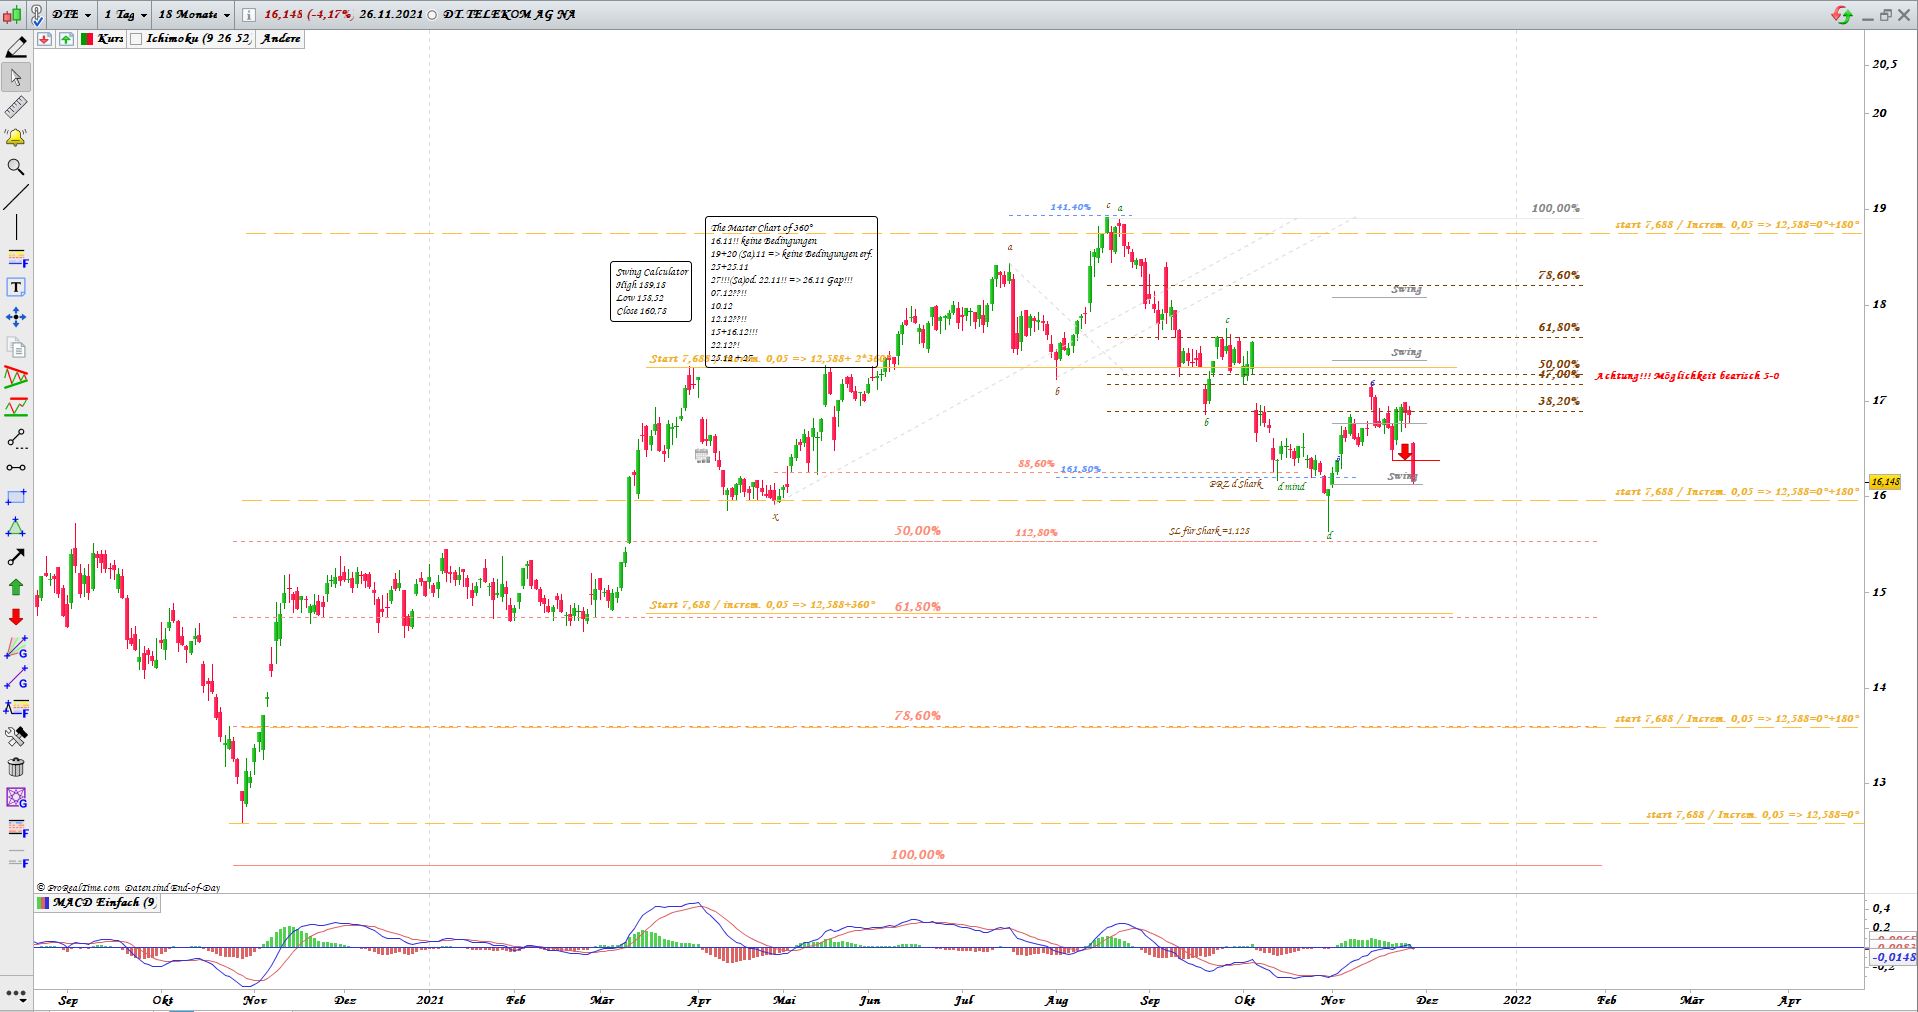Viewport: 1918px width, 1012px height.
Task: Select the Fibonacci zones tool
Action: click(x=16, y=828)
